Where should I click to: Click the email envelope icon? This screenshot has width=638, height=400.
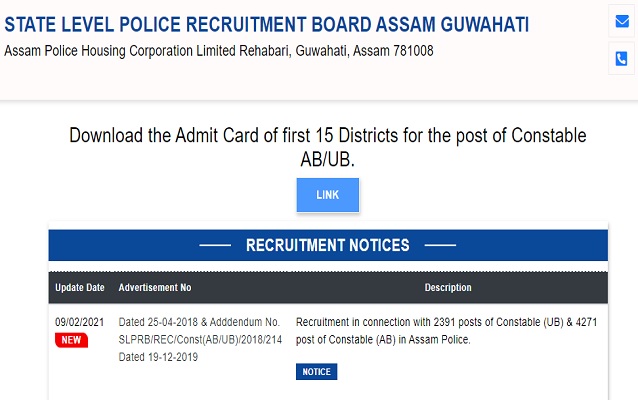tap(621, 21)
